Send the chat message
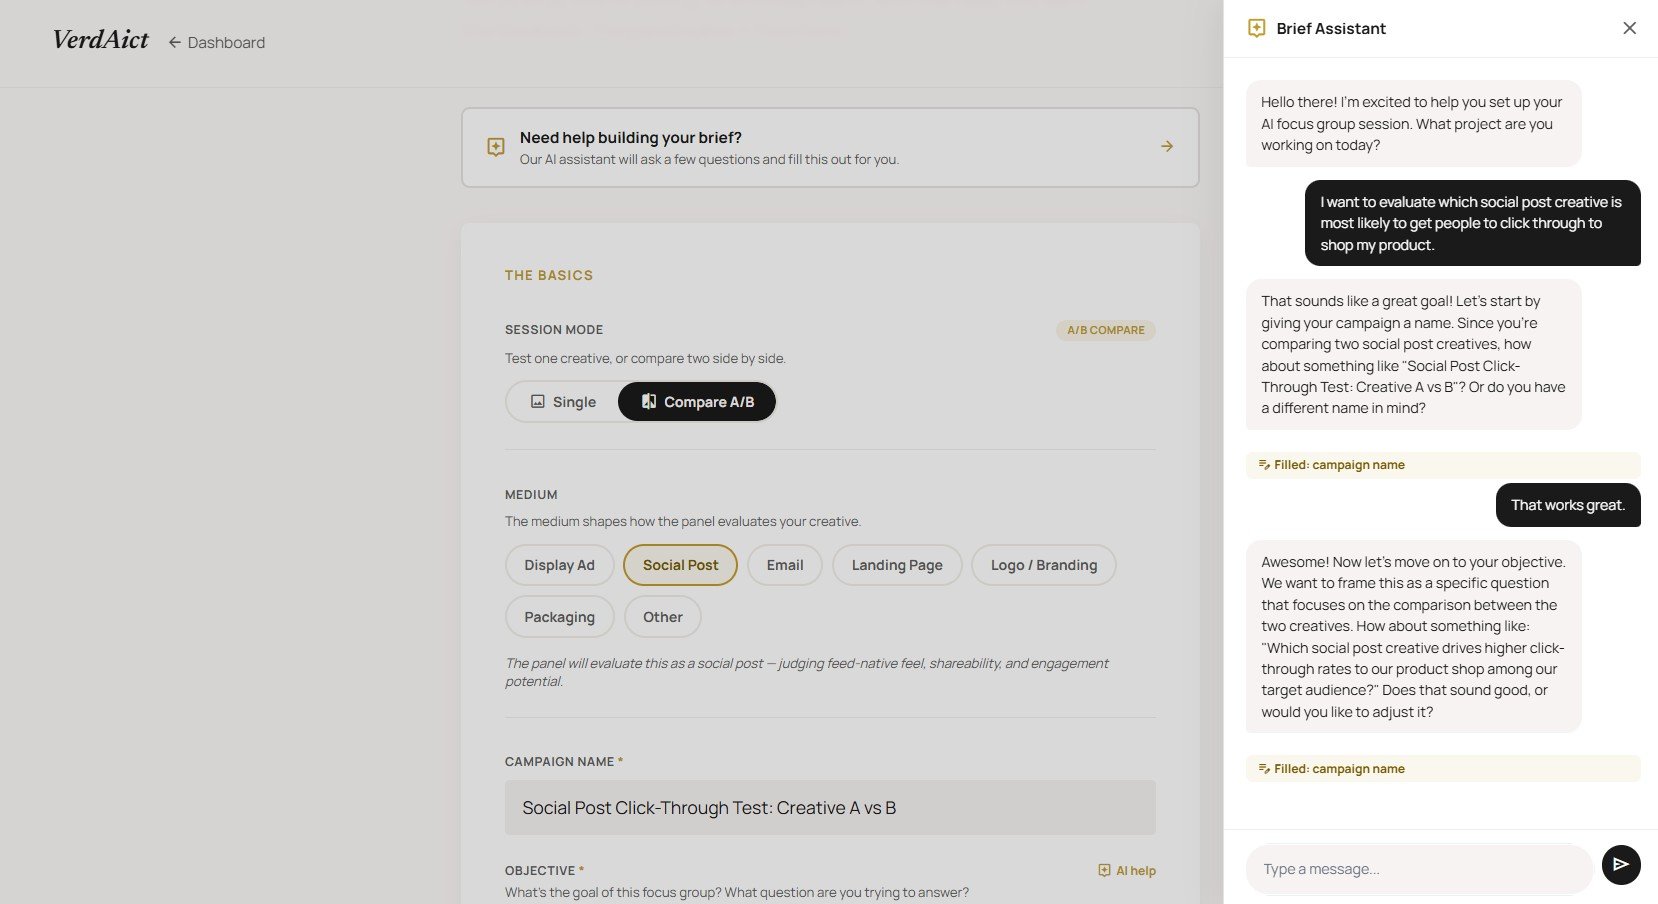The width and height of the screenshot is (1658, 904). tap(1621, 865)
